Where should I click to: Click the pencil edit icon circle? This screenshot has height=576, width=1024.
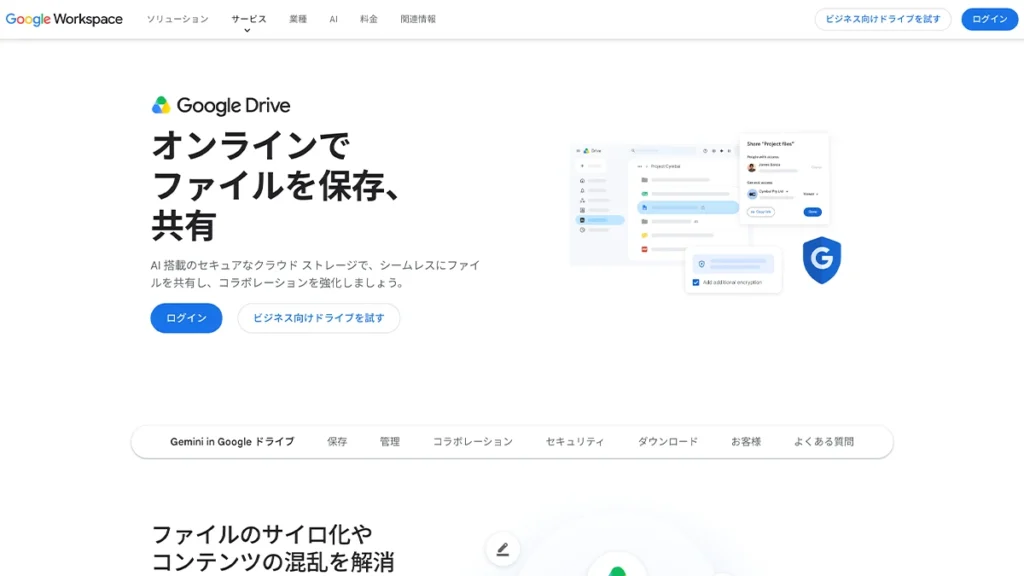point(502,549)
